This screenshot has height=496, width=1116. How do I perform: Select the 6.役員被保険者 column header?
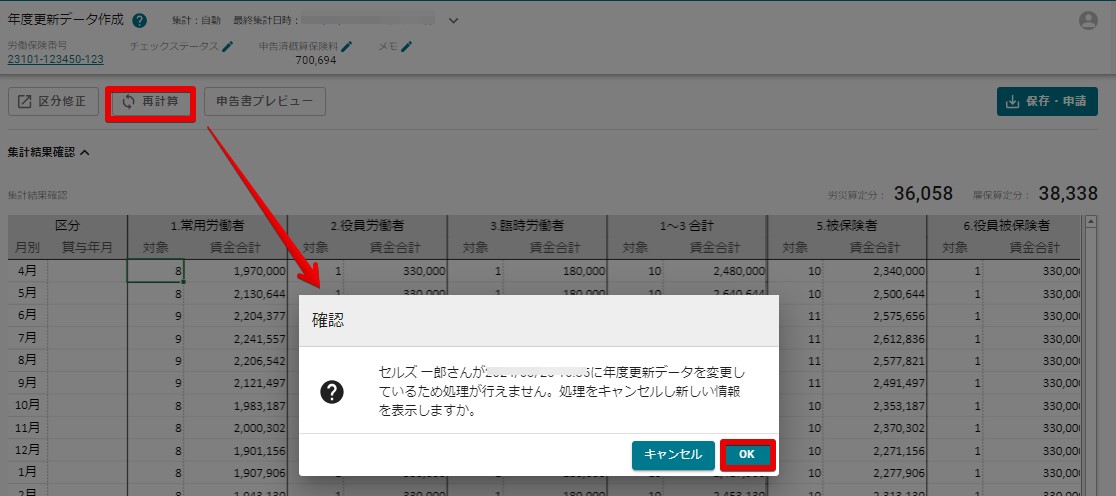[x=1004, y=226]
